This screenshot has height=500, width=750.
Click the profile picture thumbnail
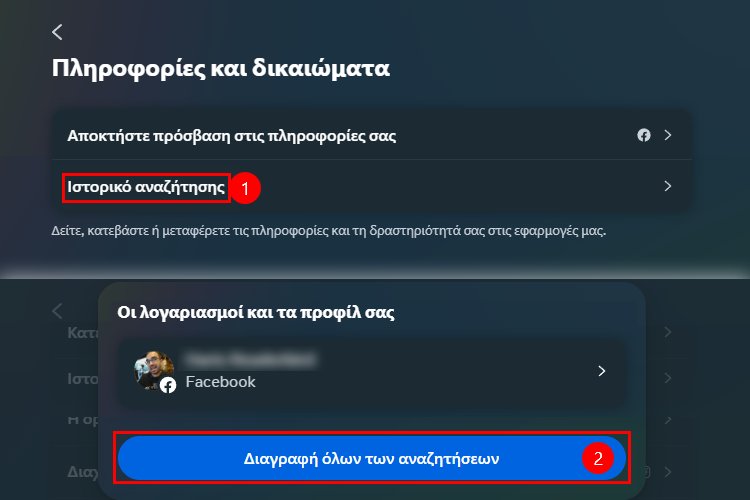[x=154, y=371]
